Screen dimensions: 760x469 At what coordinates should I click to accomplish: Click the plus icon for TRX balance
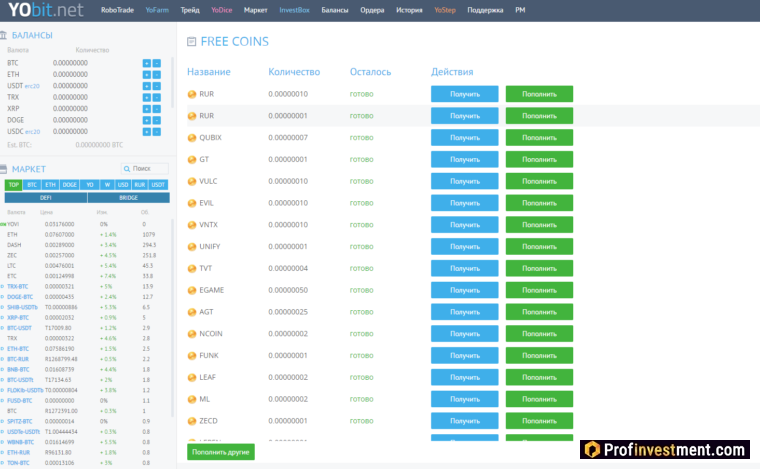[x=146, y=97]
